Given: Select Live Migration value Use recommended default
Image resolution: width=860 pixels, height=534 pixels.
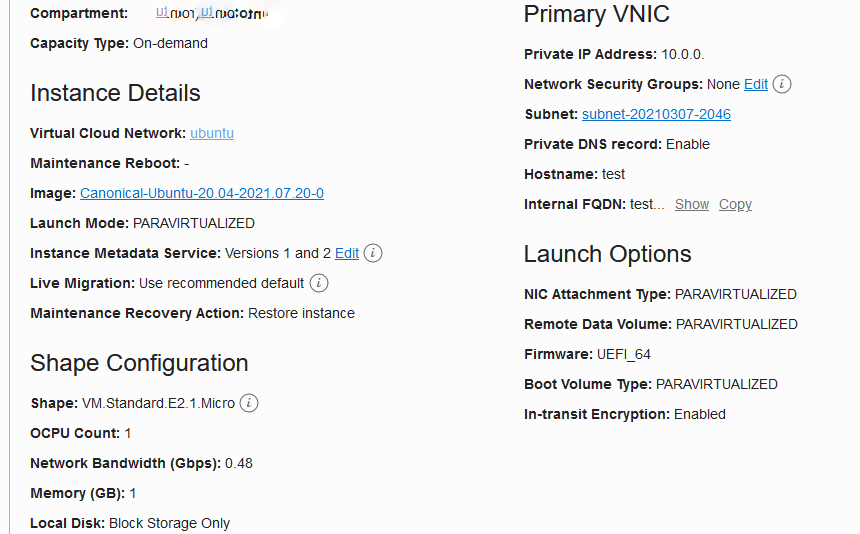Looking at the screenshot, I should pyautogui.click(x=221, y=283).
